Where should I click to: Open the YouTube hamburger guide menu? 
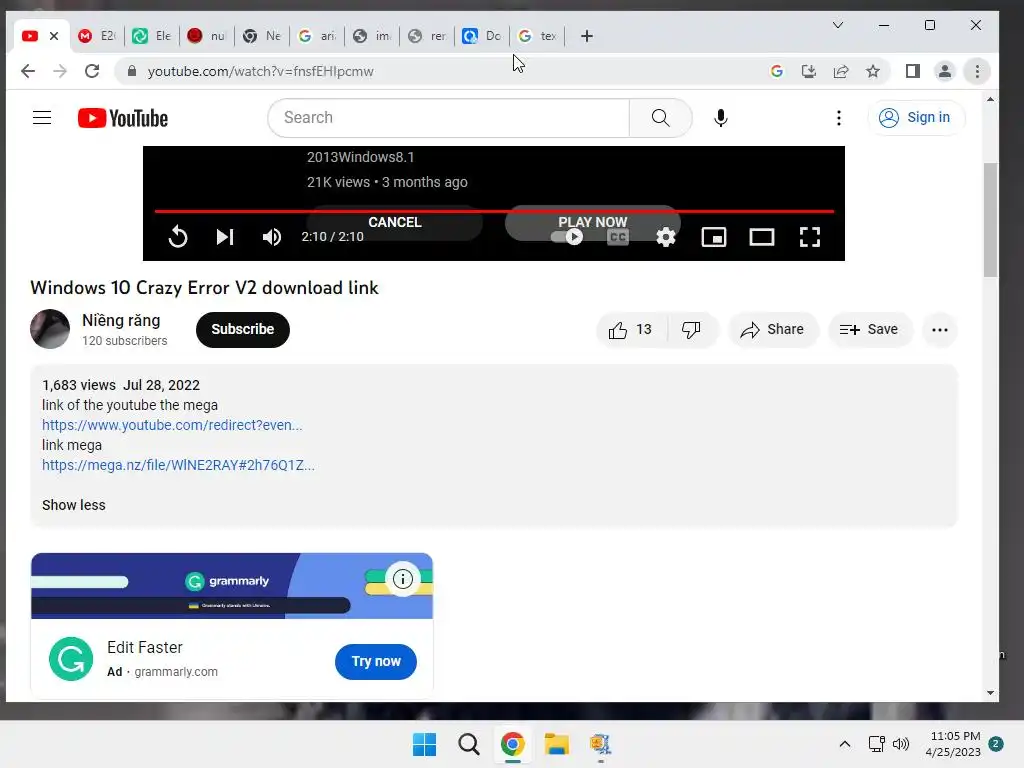(x=42, y=118)
